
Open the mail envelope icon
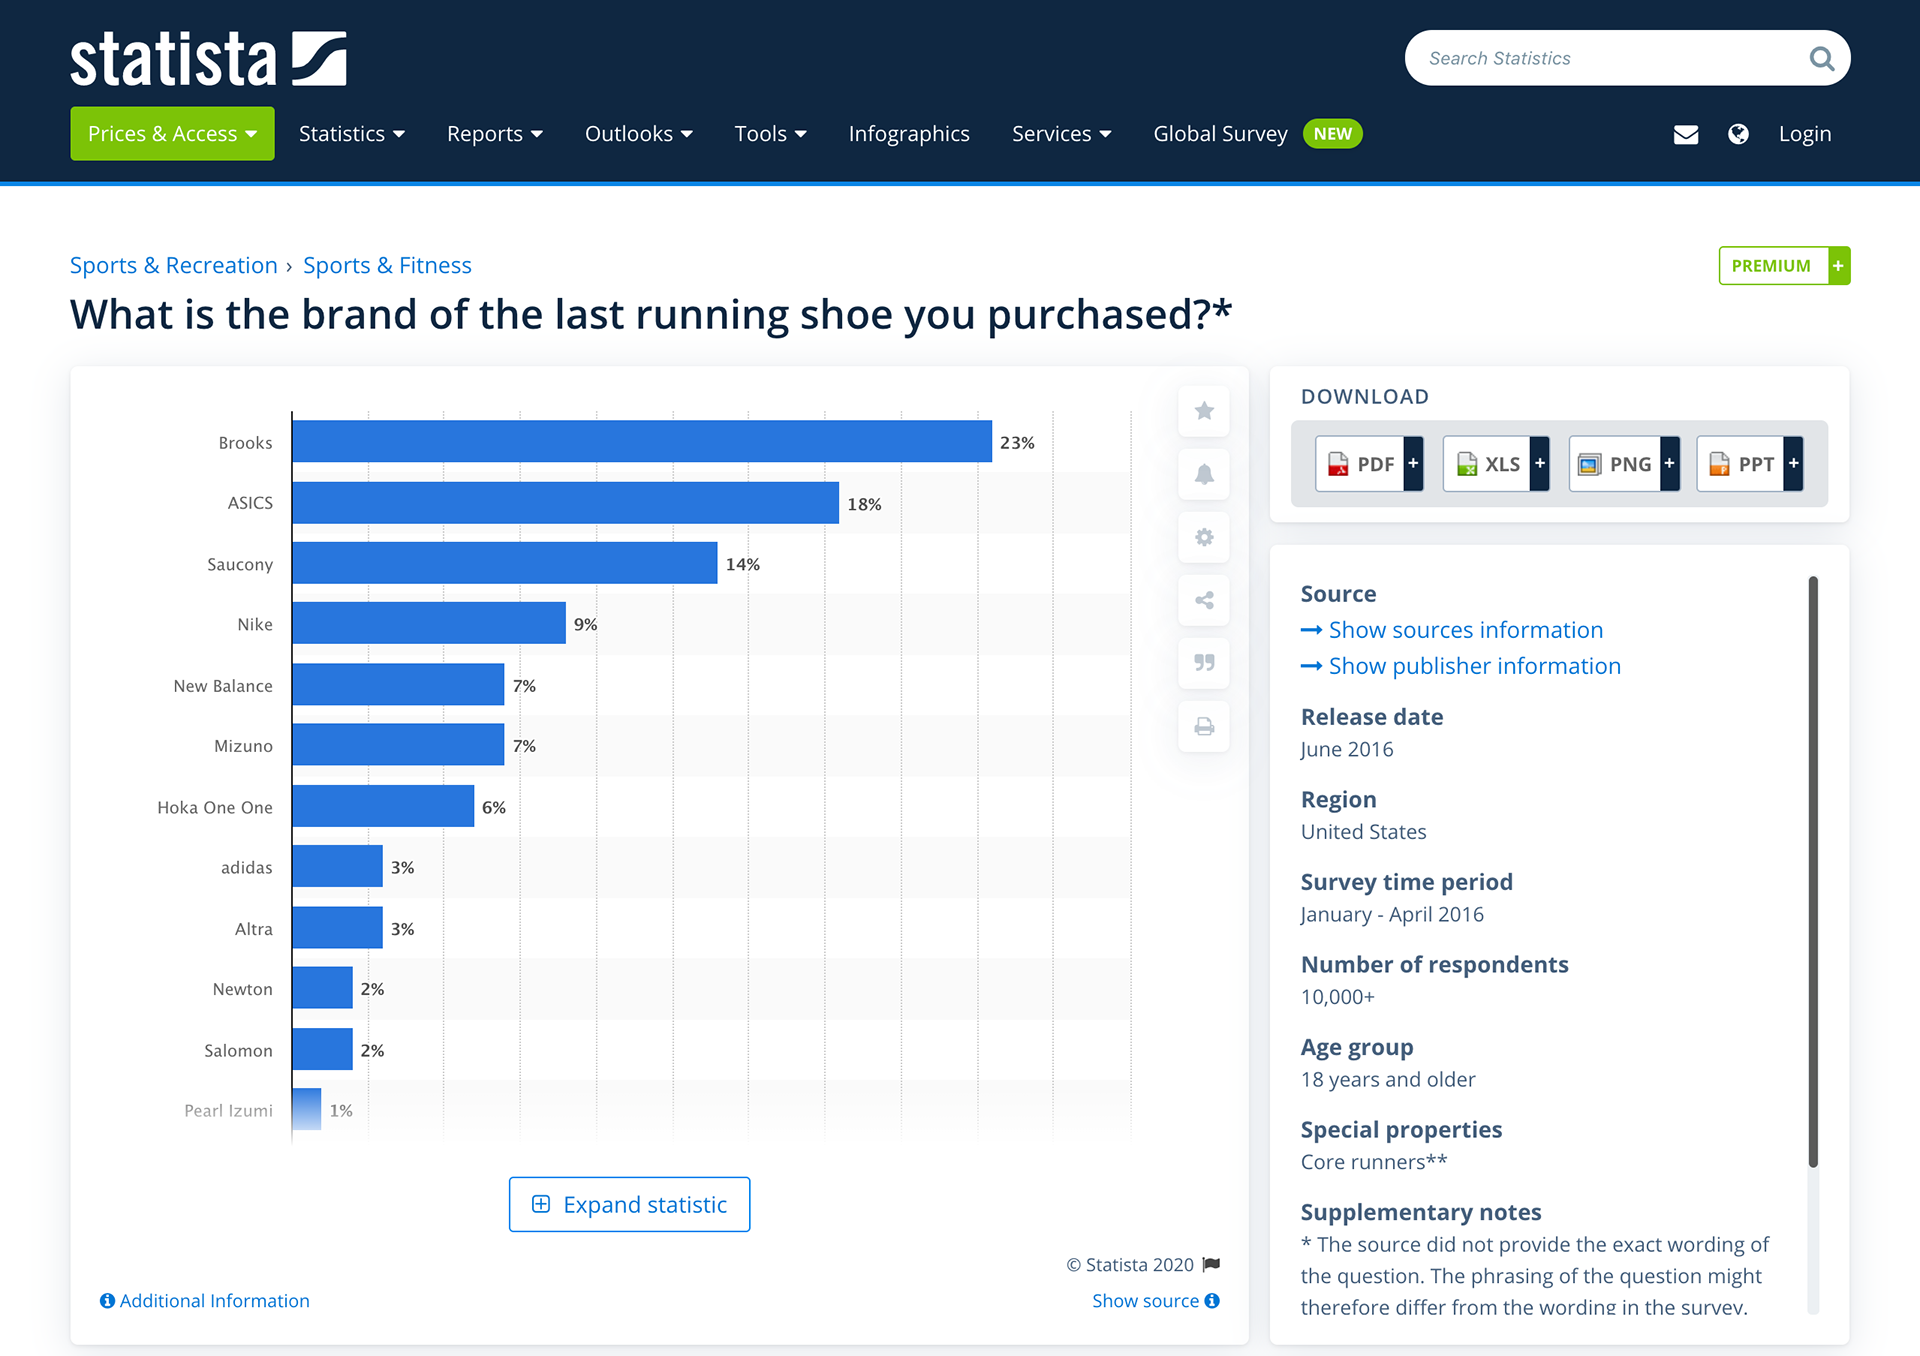1686,134
